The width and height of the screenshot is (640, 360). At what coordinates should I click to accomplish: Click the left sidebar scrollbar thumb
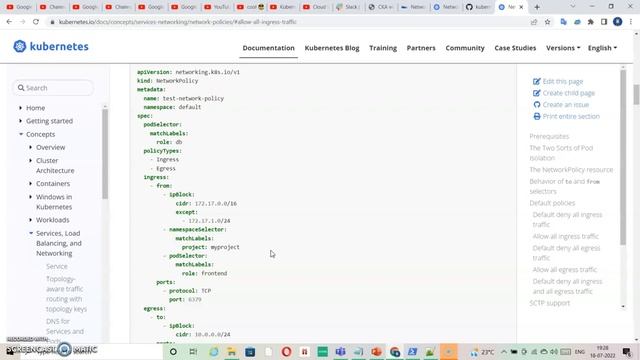tap(105, 154)
